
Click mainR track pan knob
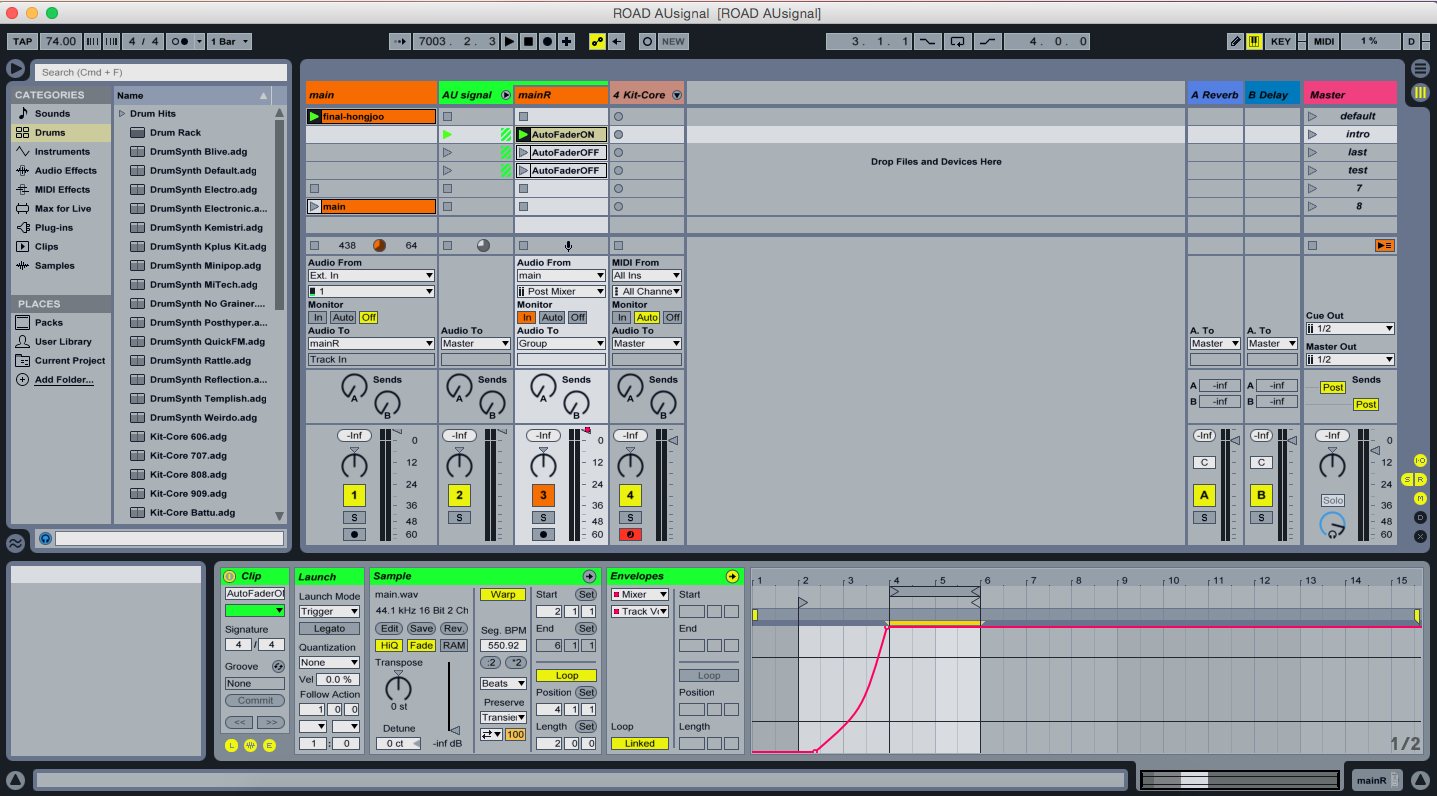(543, 465)
